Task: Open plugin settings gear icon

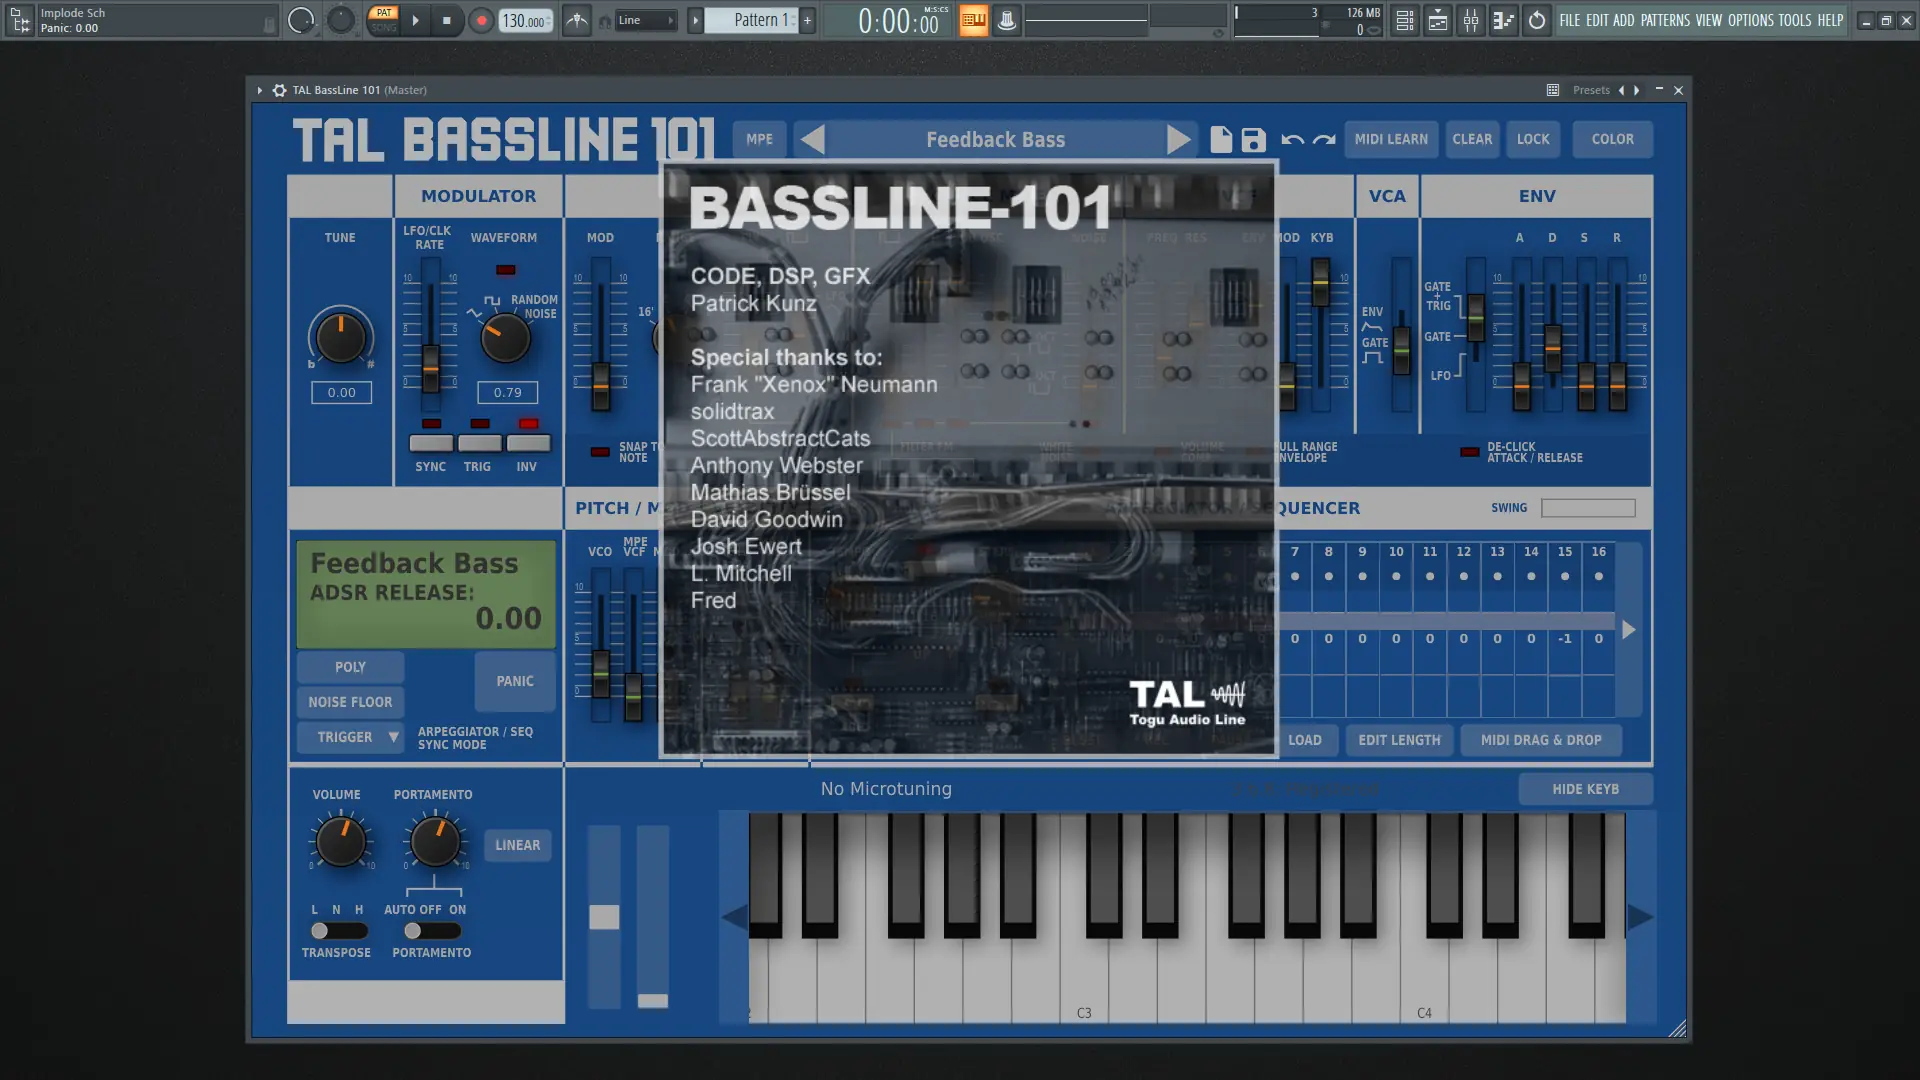Action: (280, 90)
